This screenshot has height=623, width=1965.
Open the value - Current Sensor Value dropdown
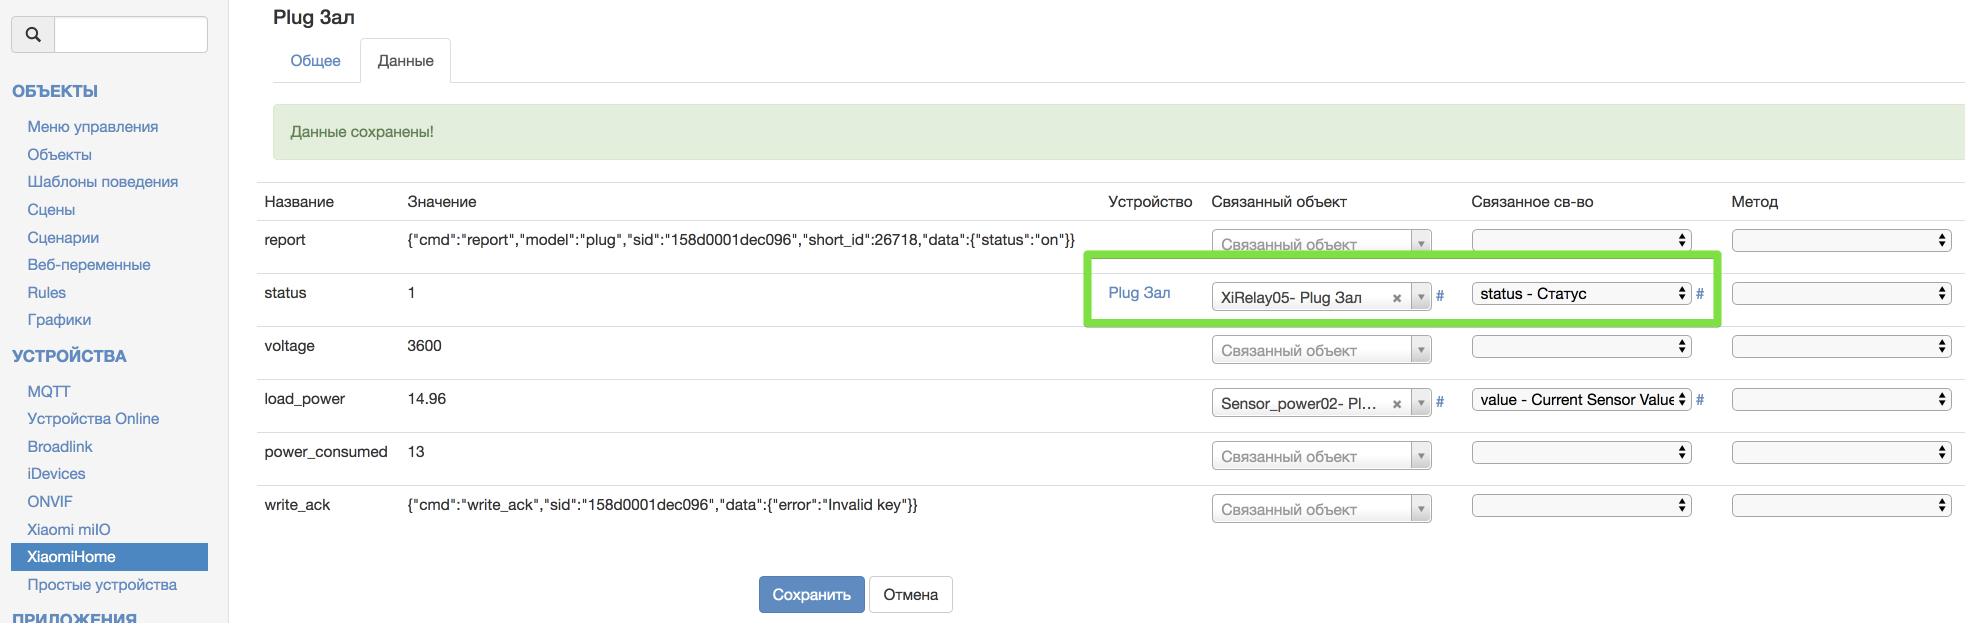1581,400
